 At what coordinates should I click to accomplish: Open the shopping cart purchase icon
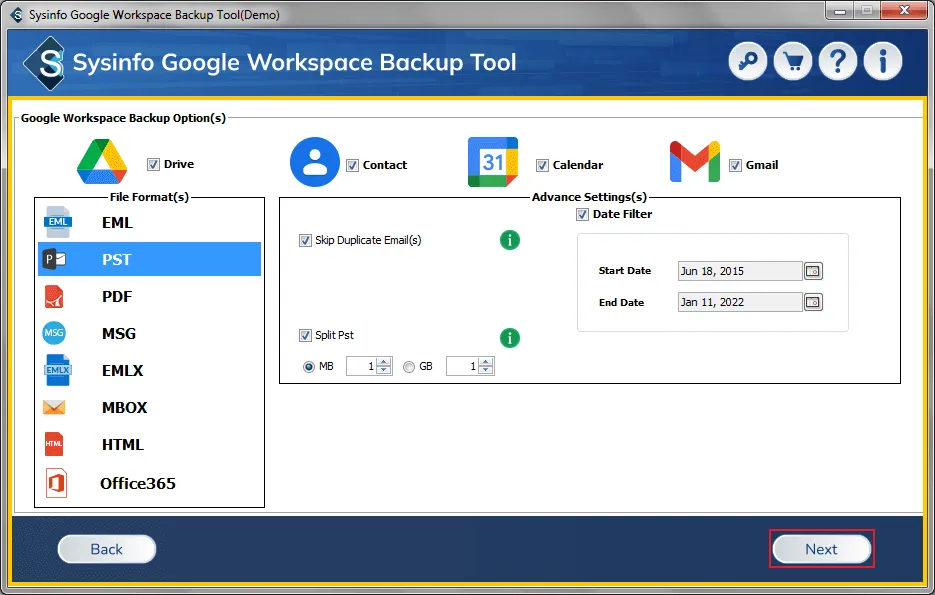click(x=793, y=62)
